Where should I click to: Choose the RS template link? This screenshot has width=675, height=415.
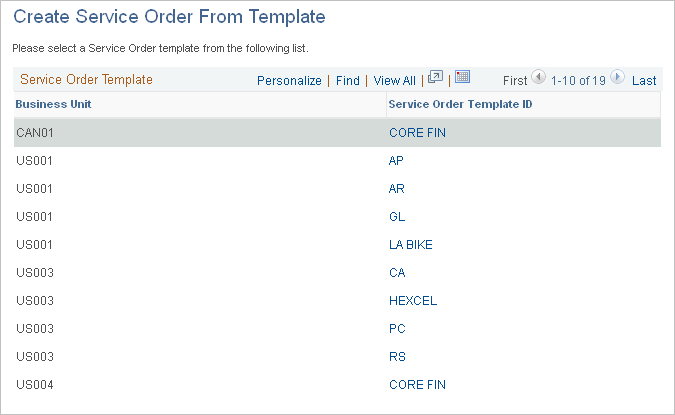tap(397, 356)
